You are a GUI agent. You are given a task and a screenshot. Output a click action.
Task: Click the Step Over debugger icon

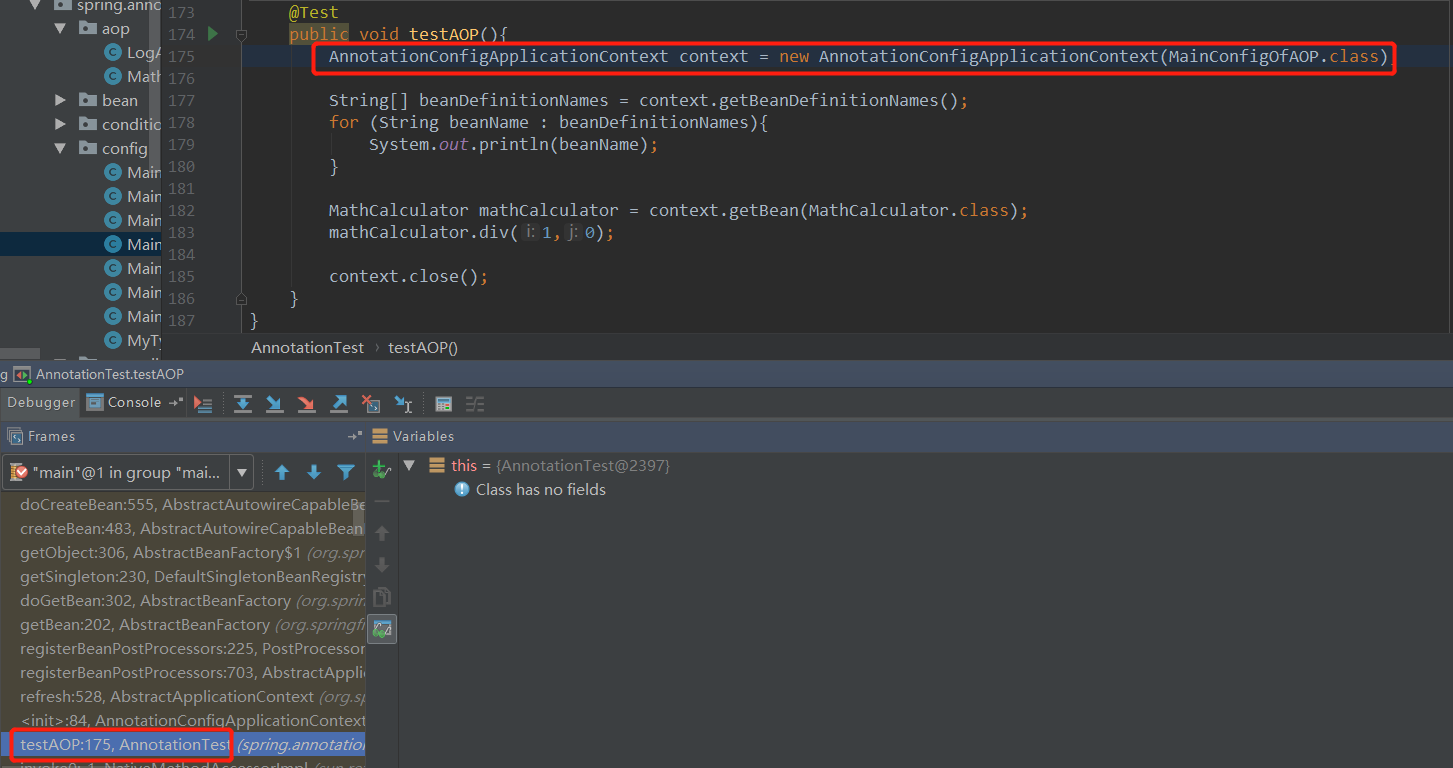point(243,403)
